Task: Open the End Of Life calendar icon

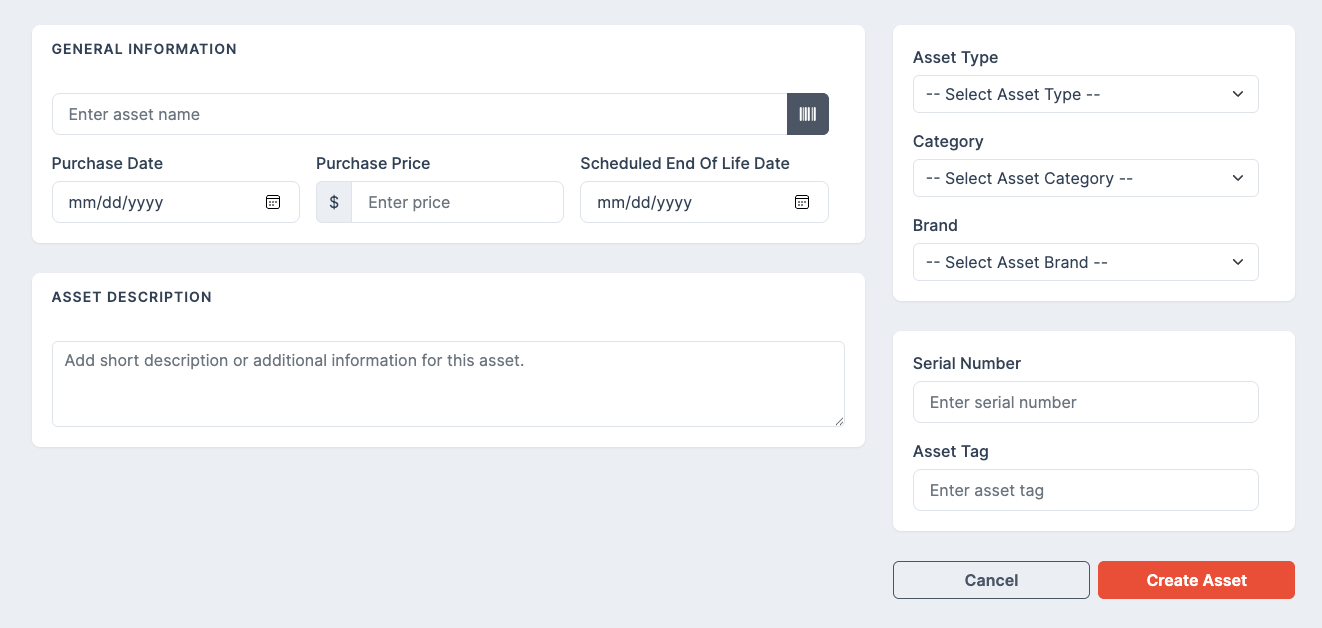Action: click(802, 202)
